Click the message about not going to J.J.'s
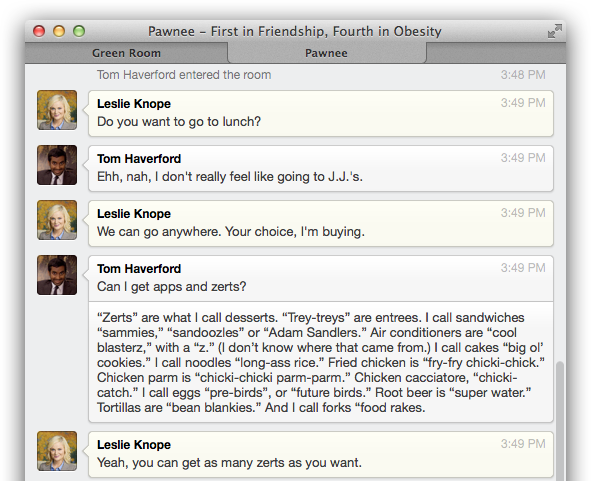The width and height of the screenshot is (591, 481). pyautogui.click(x=230, y=176)
